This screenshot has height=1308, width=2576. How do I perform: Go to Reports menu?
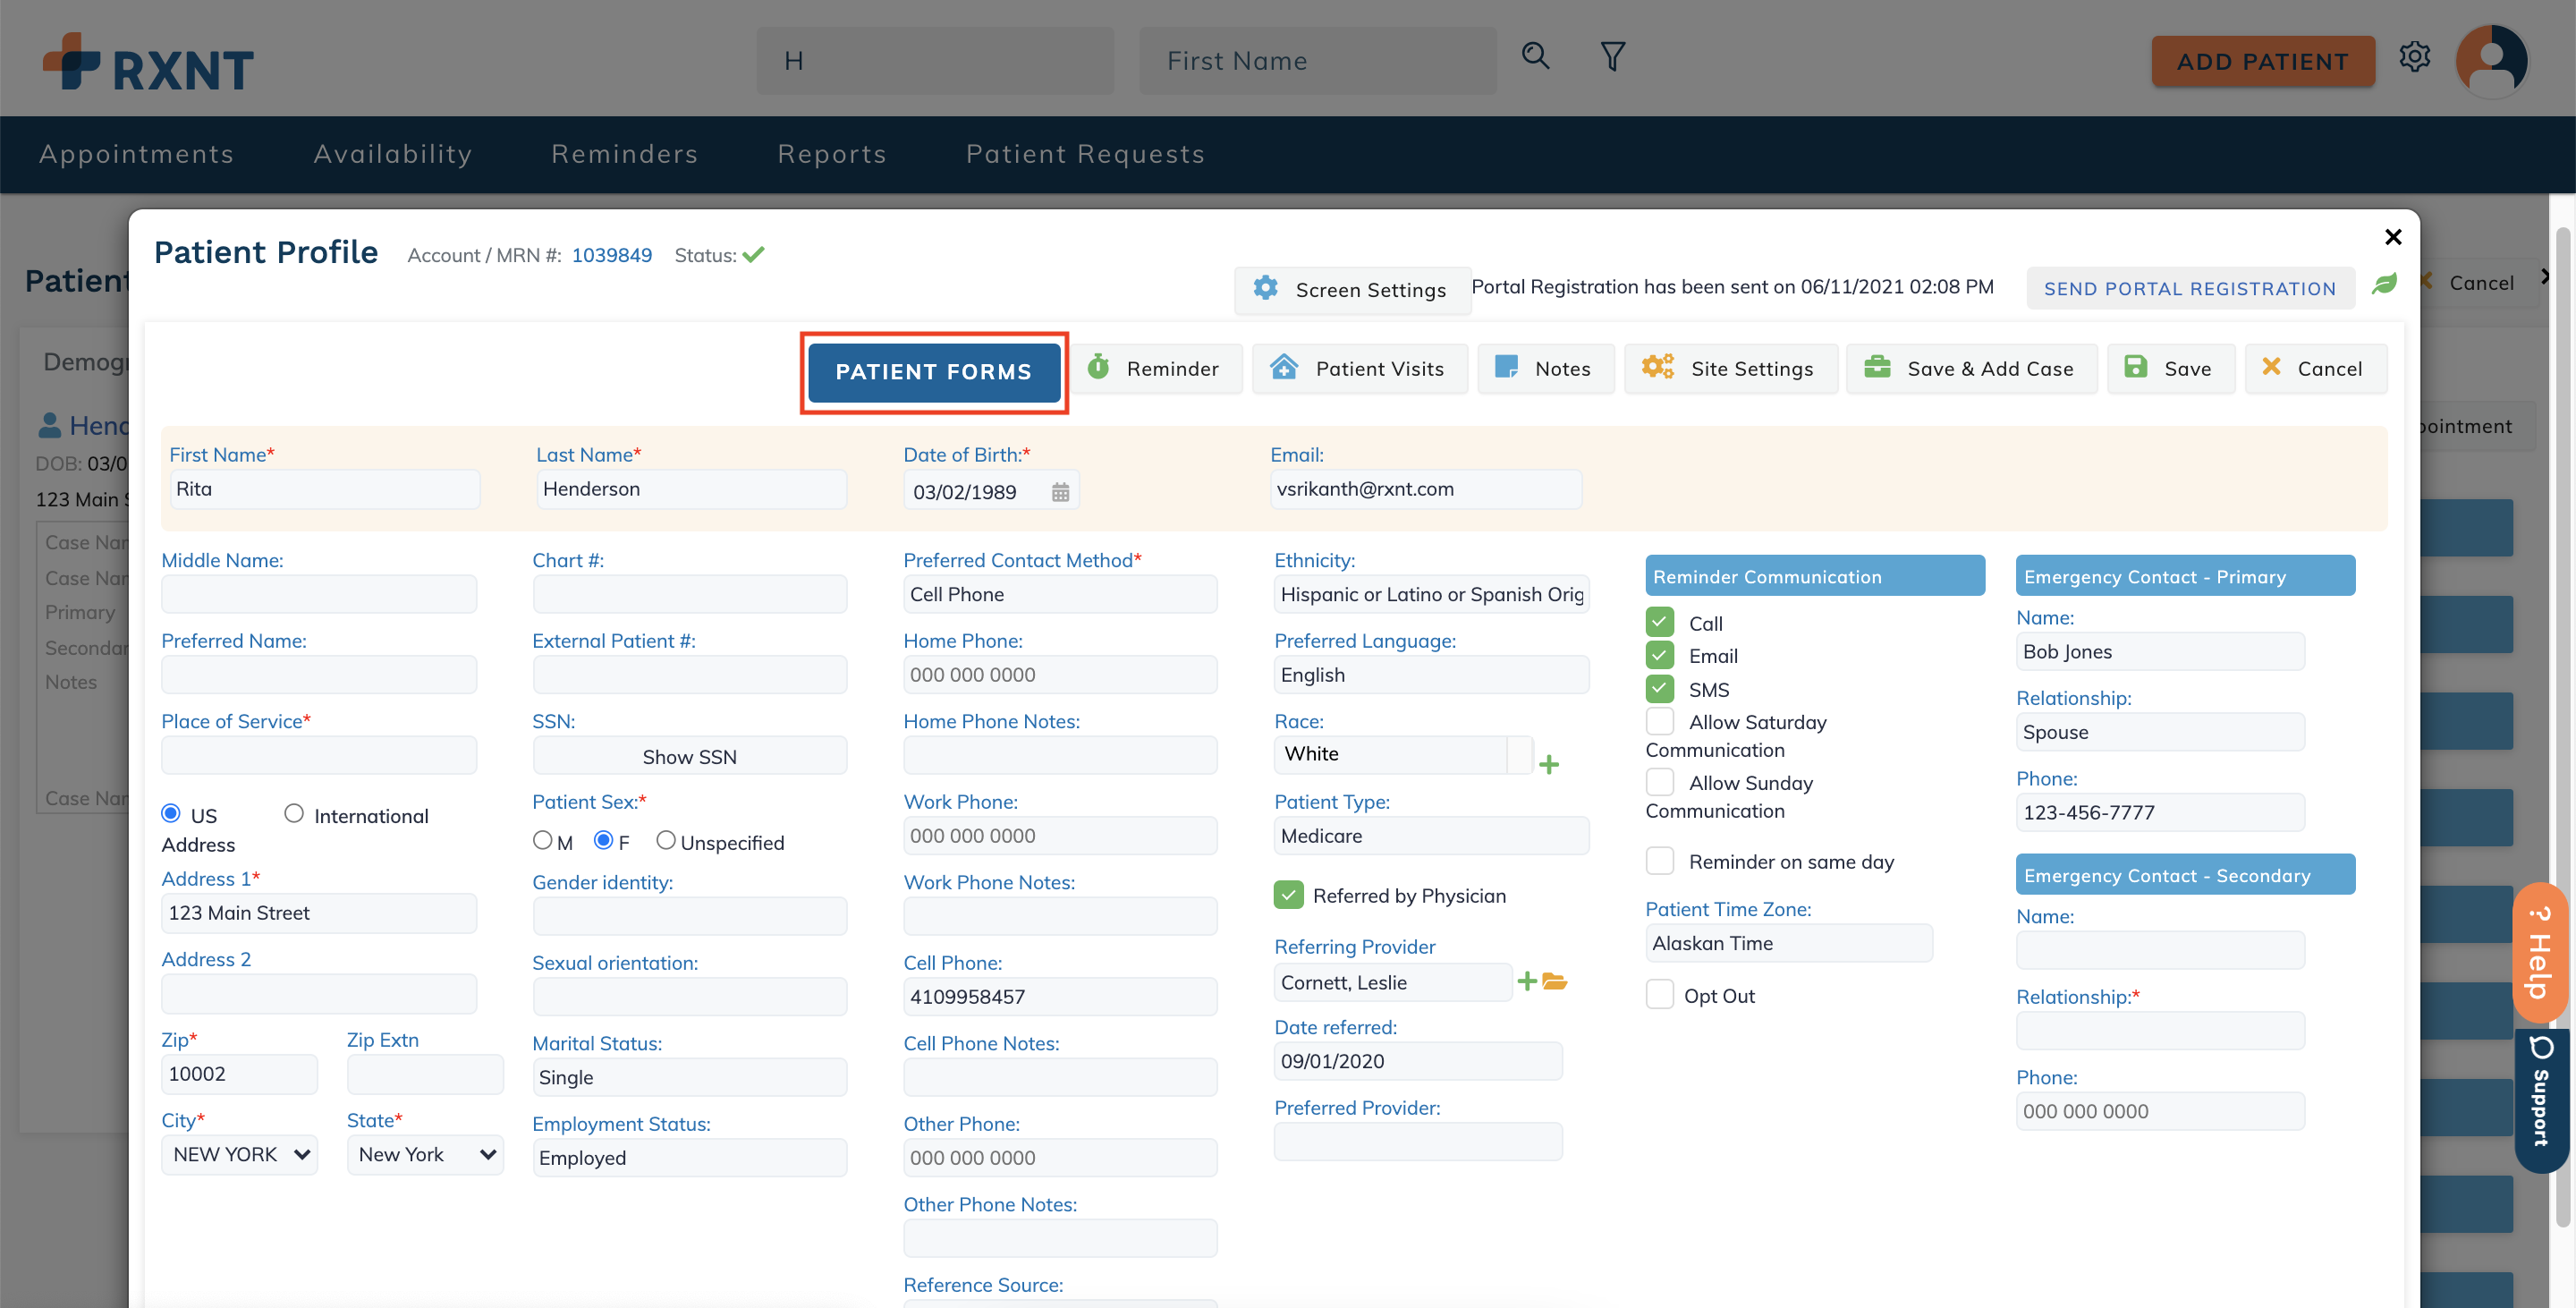coord(832,153)
